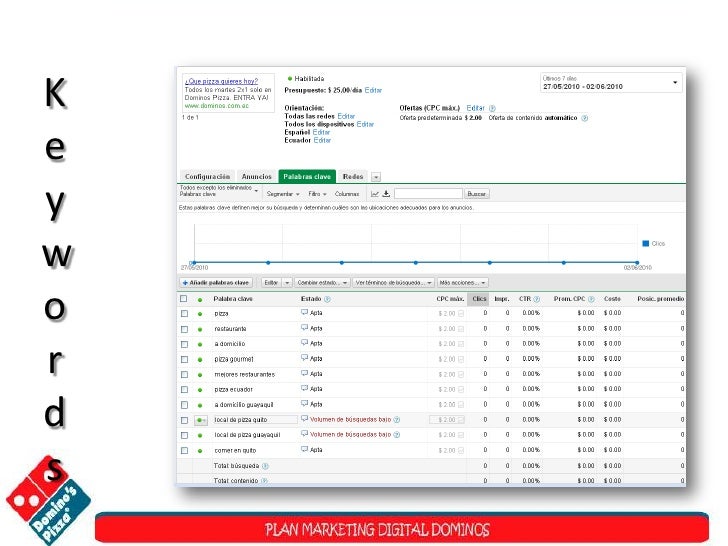Switch to the Configuración tab
This screenshot has height=546, width=728.
tap(207, 177)
